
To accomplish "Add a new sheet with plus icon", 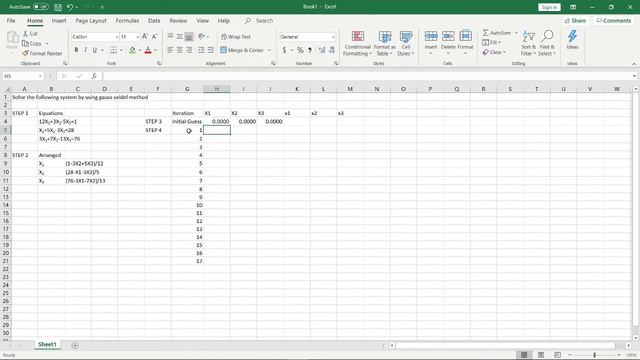I will tap(75, 345).
